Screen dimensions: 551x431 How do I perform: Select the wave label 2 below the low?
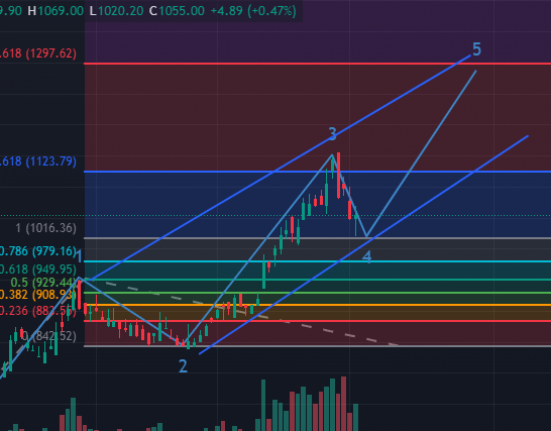coord(183,366)
